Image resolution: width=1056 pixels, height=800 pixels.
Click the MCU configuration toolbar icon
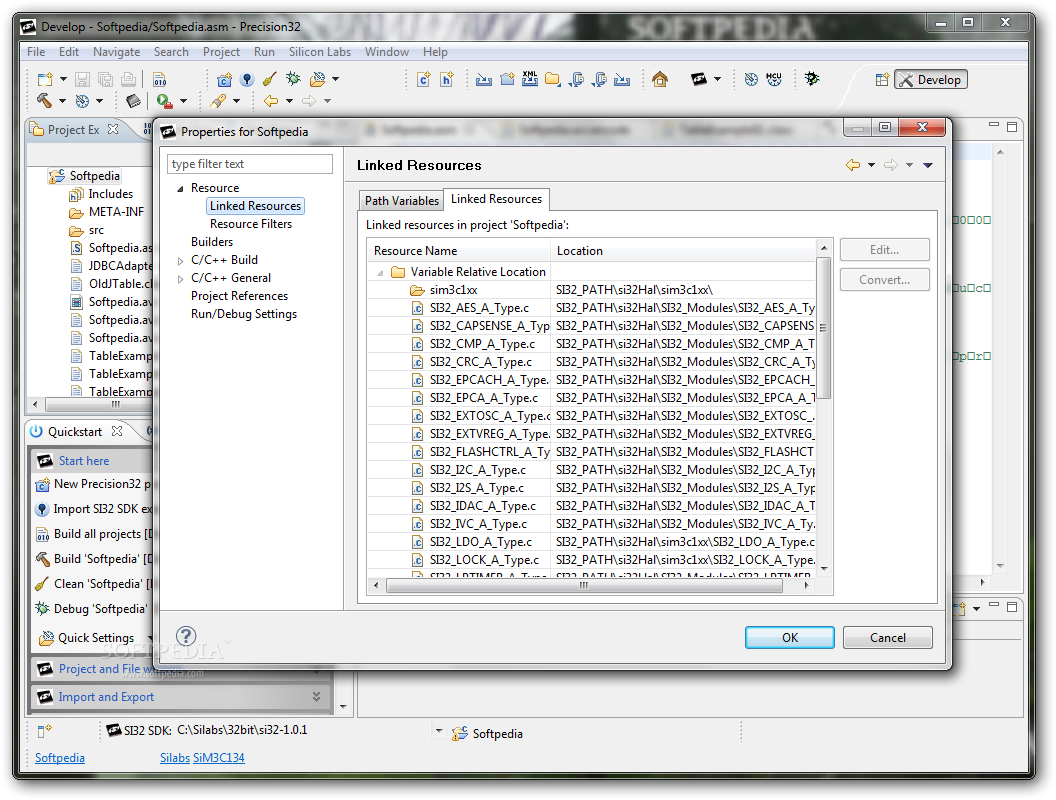tap(774, 79)
